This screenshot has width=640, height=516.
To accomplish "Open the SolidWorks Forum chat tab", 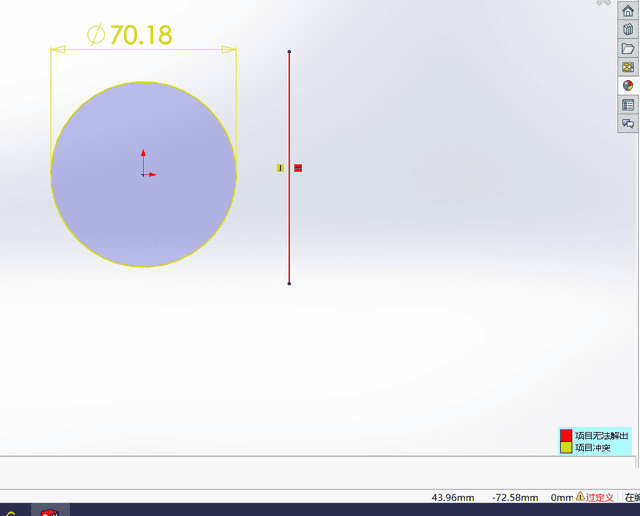I will [628, 123].
